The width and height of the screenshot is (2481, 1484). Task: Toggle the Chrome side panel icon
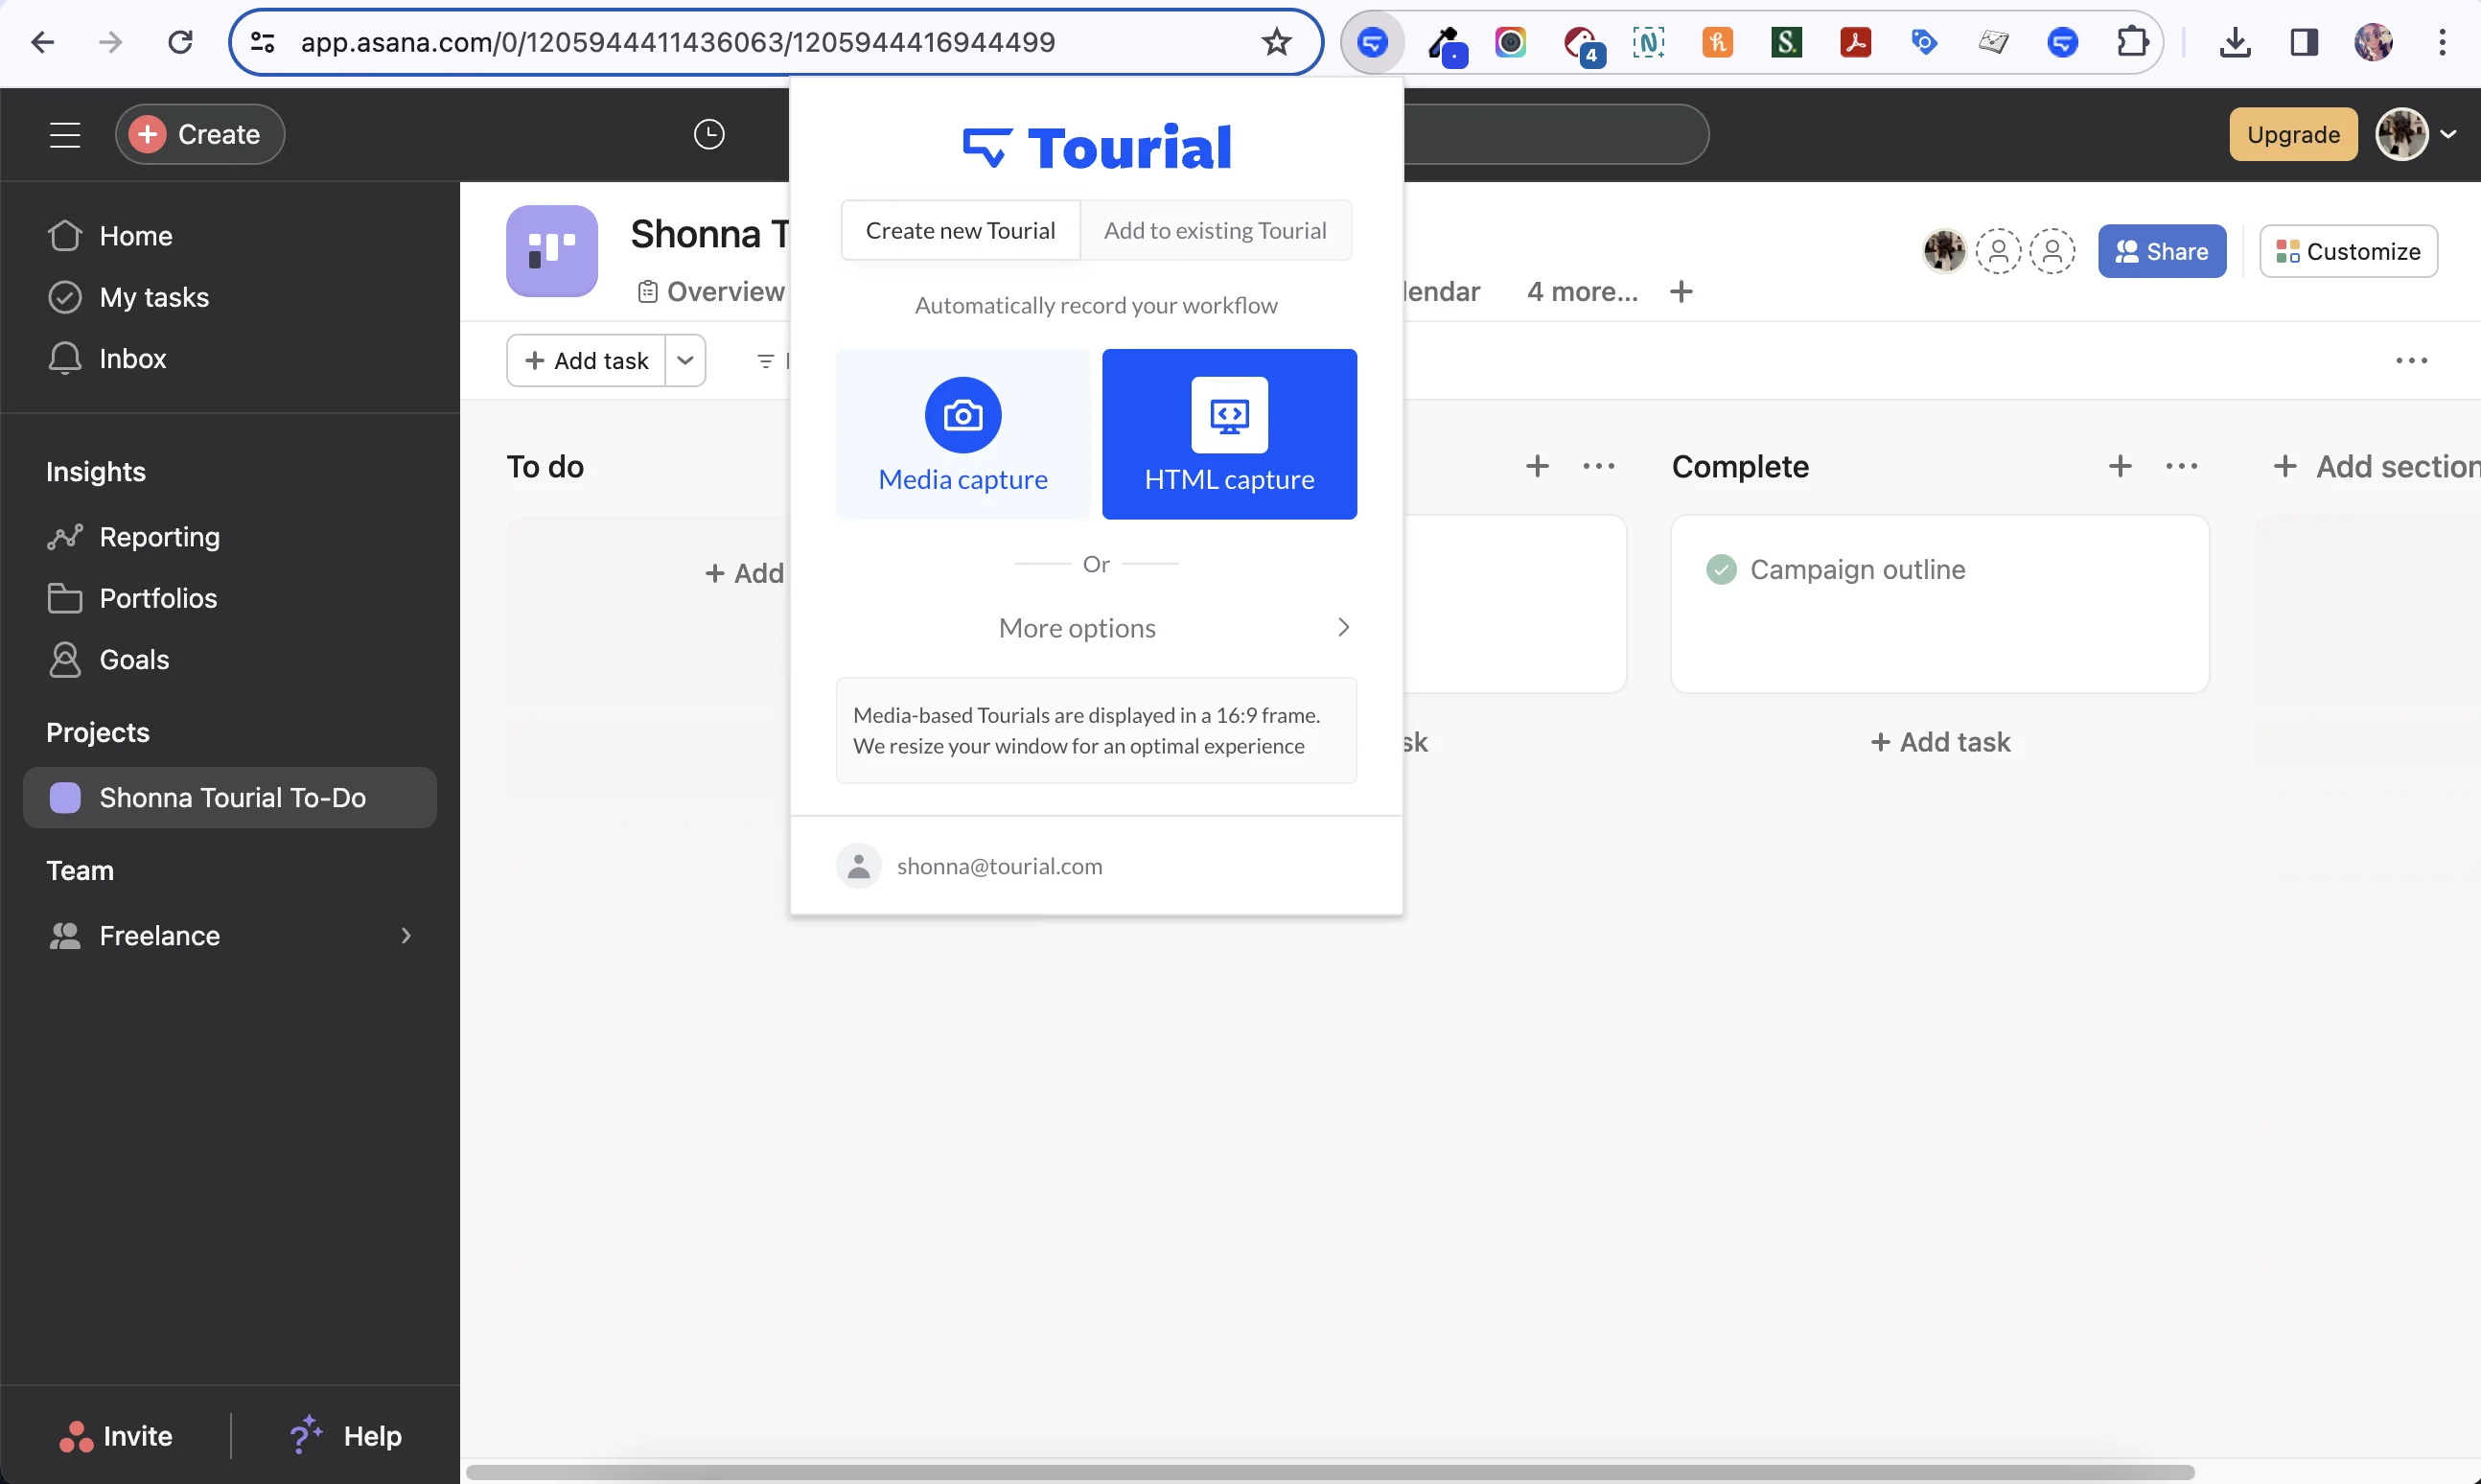click(x=2304, y=42)
